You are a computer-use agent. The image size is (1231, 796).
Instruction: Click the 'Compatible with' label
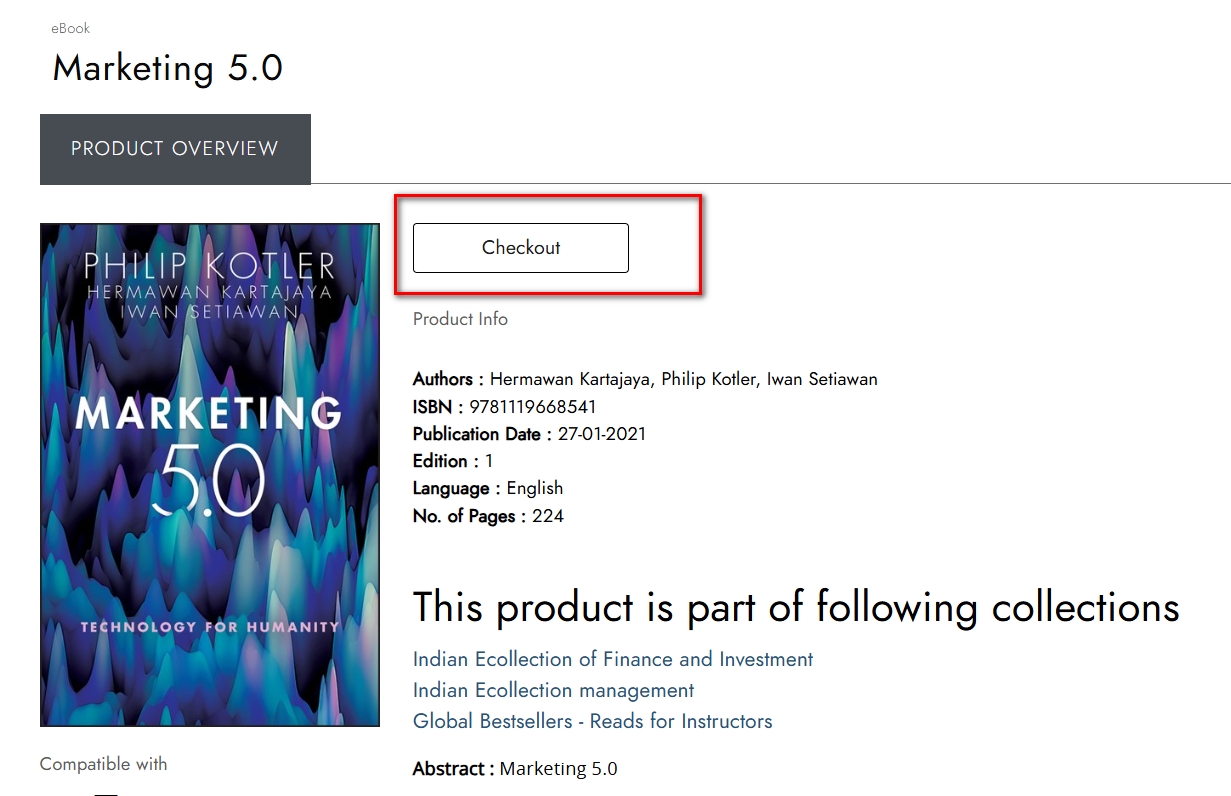tap(103, 764)
